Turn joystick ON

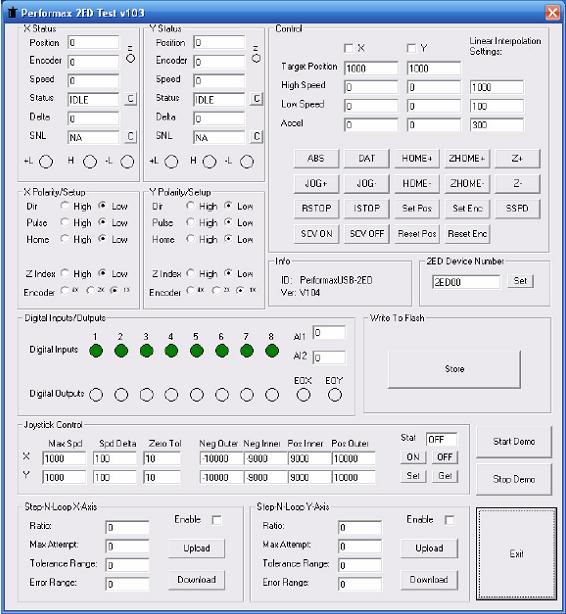pos(413,457)
